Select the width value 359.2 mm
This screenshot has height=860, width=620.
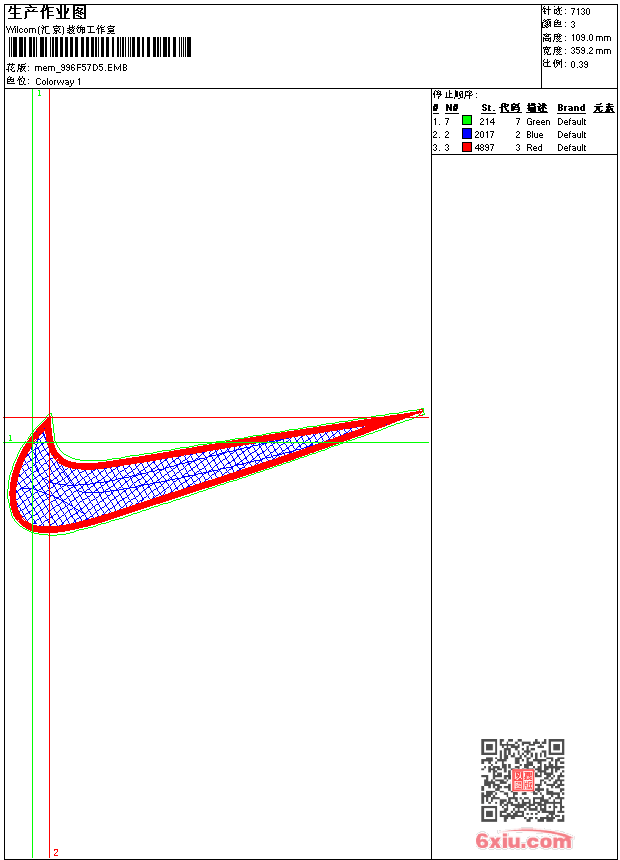point(591,51)
